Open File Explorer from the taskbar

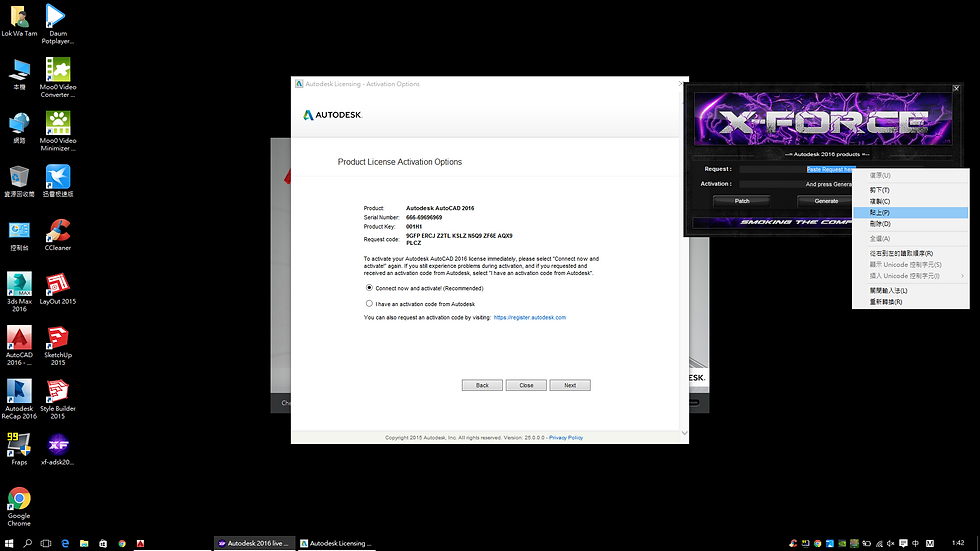84,544
